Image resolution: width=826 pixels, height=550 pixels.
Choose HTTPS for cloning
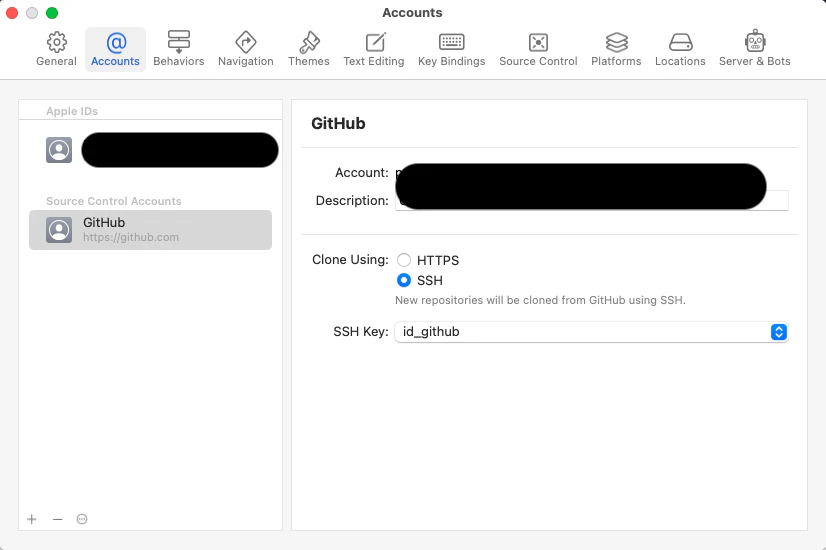tap(404, 260)
